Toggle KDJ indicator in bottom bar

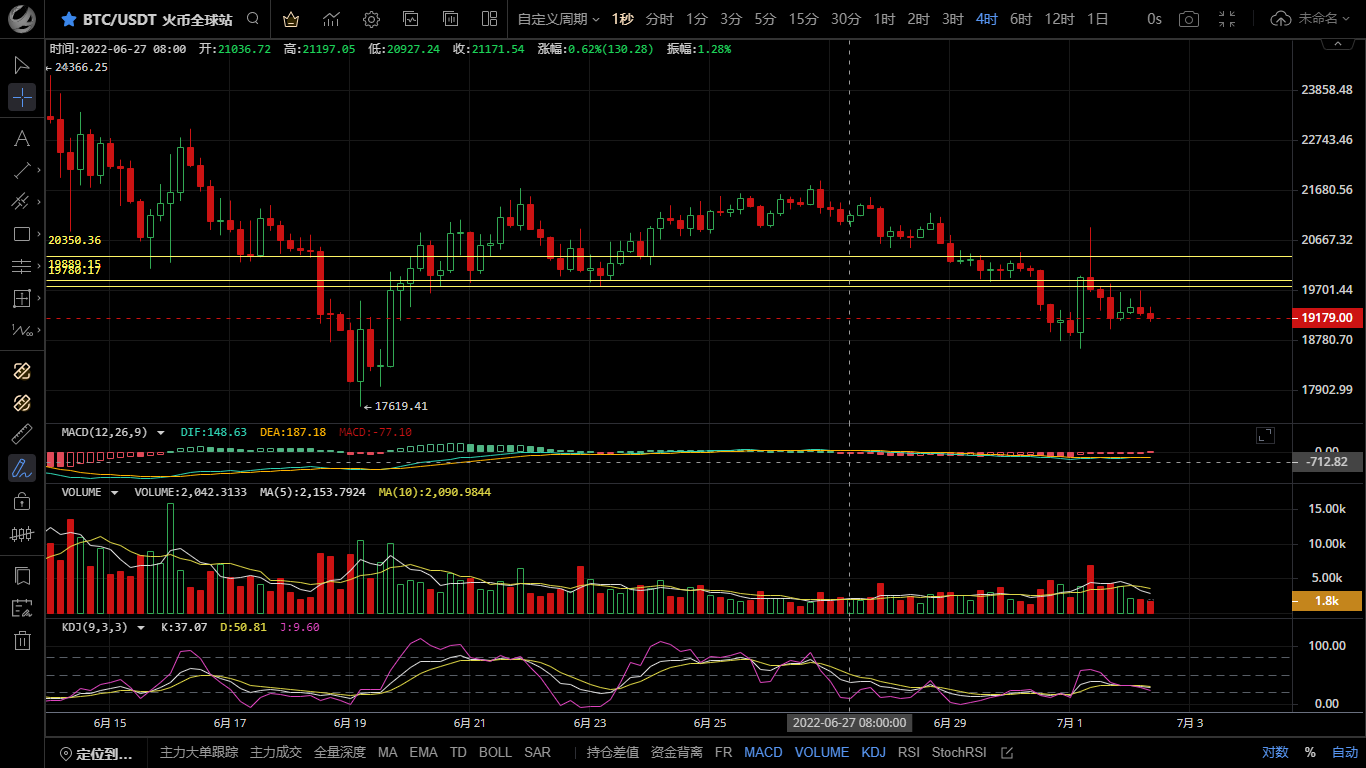point(873,752)
